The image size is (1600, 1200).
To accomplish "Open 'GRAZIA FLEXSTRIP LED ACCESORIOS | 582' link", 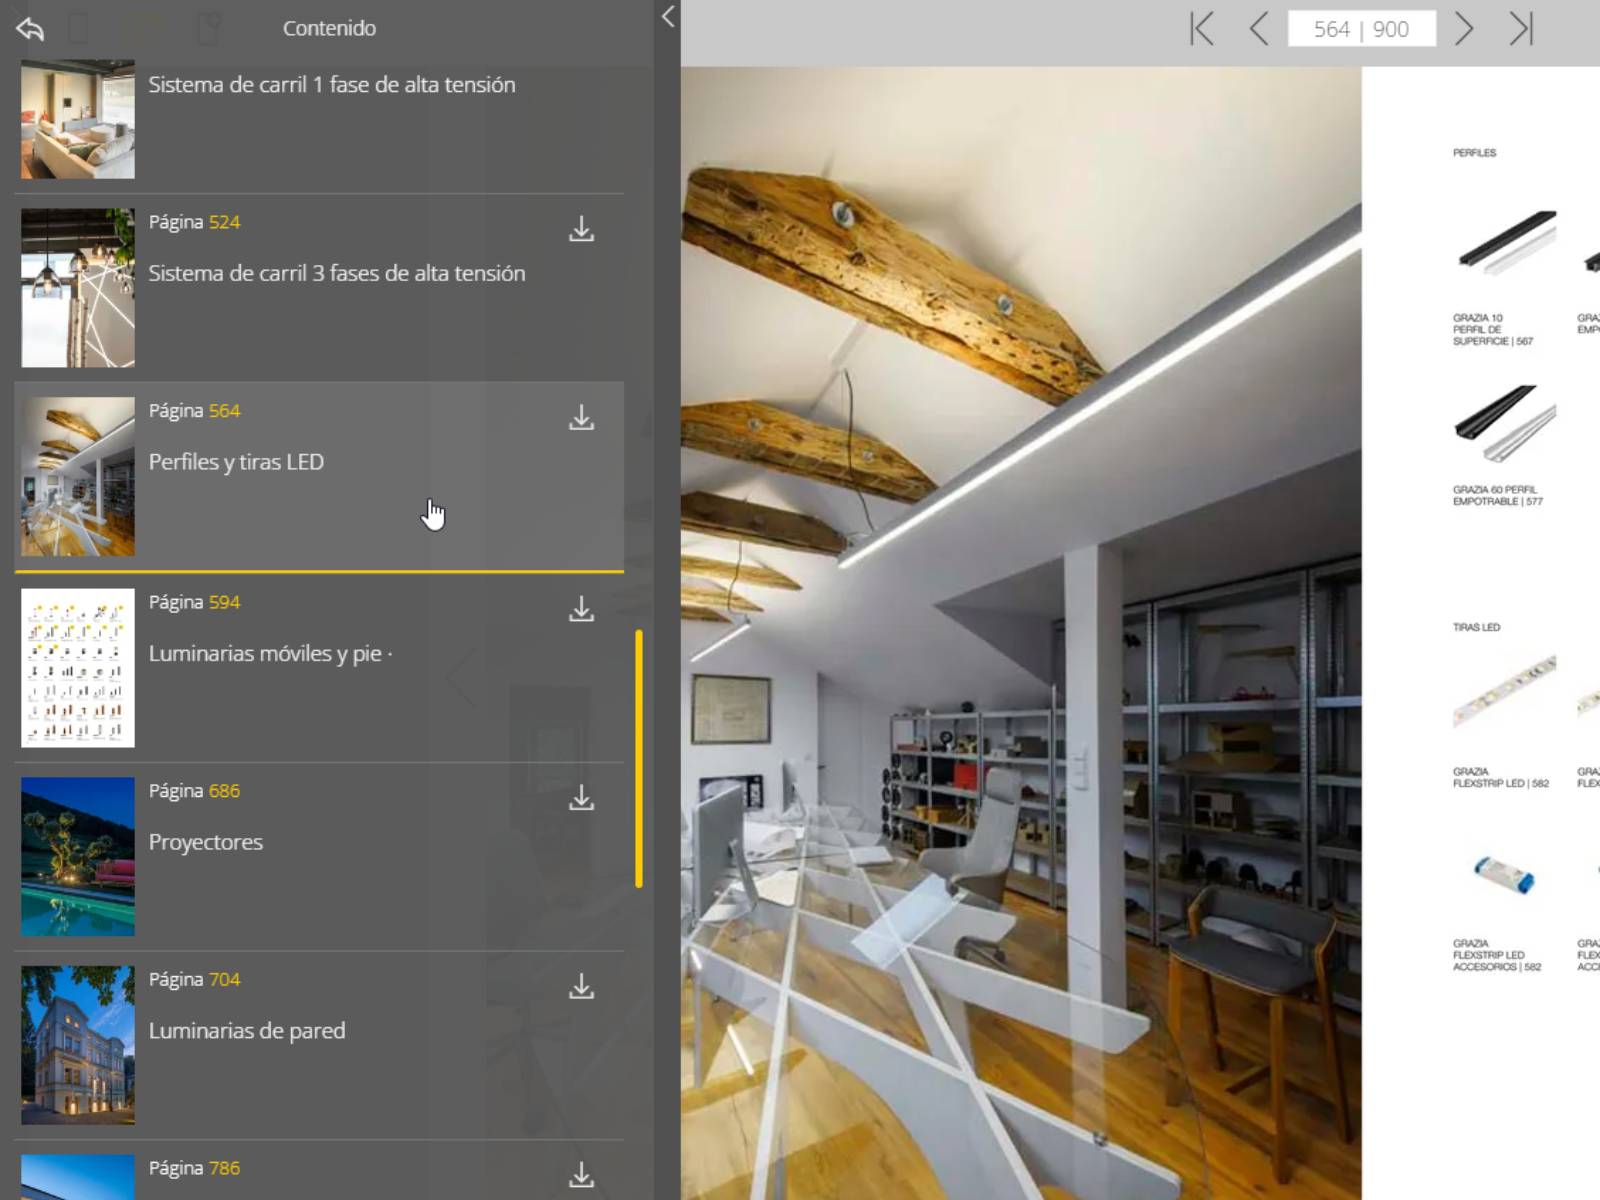I will click(1496, 955).
